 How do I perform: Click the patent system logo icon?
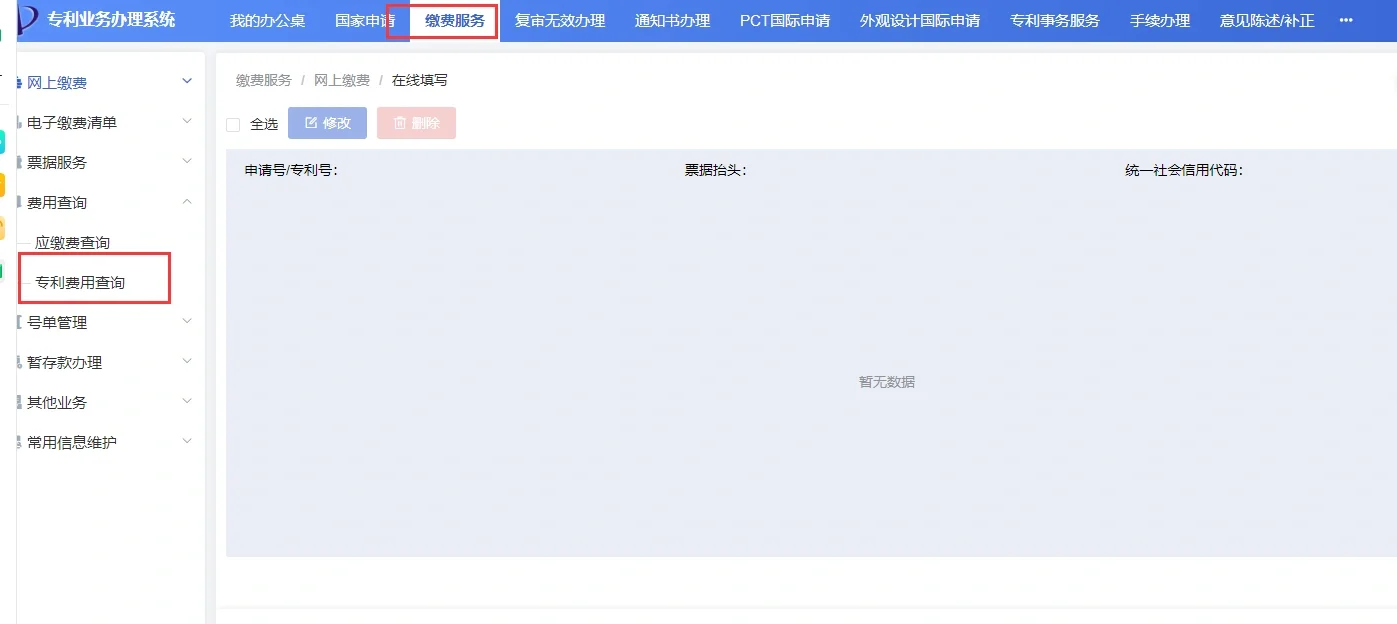tap(27, 19)
